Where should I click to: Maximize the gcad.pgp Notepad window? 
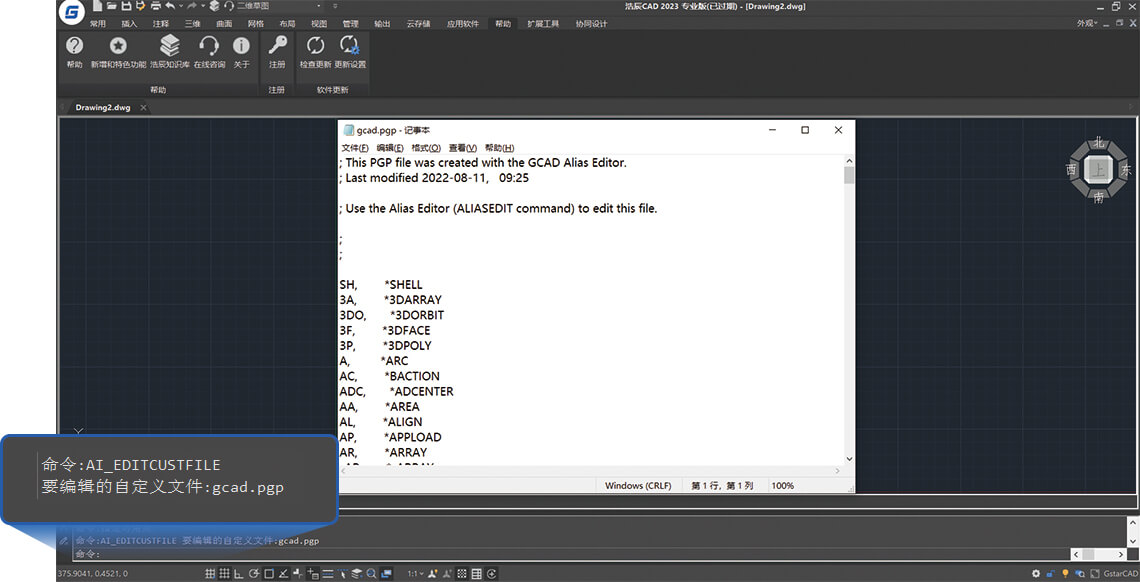click(805, 130)
